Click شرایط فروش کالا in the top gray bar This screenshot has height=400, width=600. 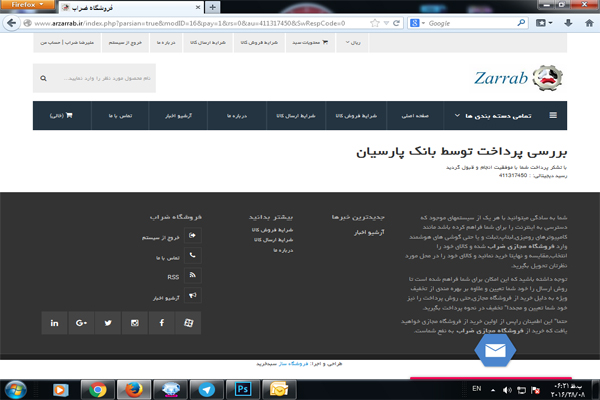[259, 42]
